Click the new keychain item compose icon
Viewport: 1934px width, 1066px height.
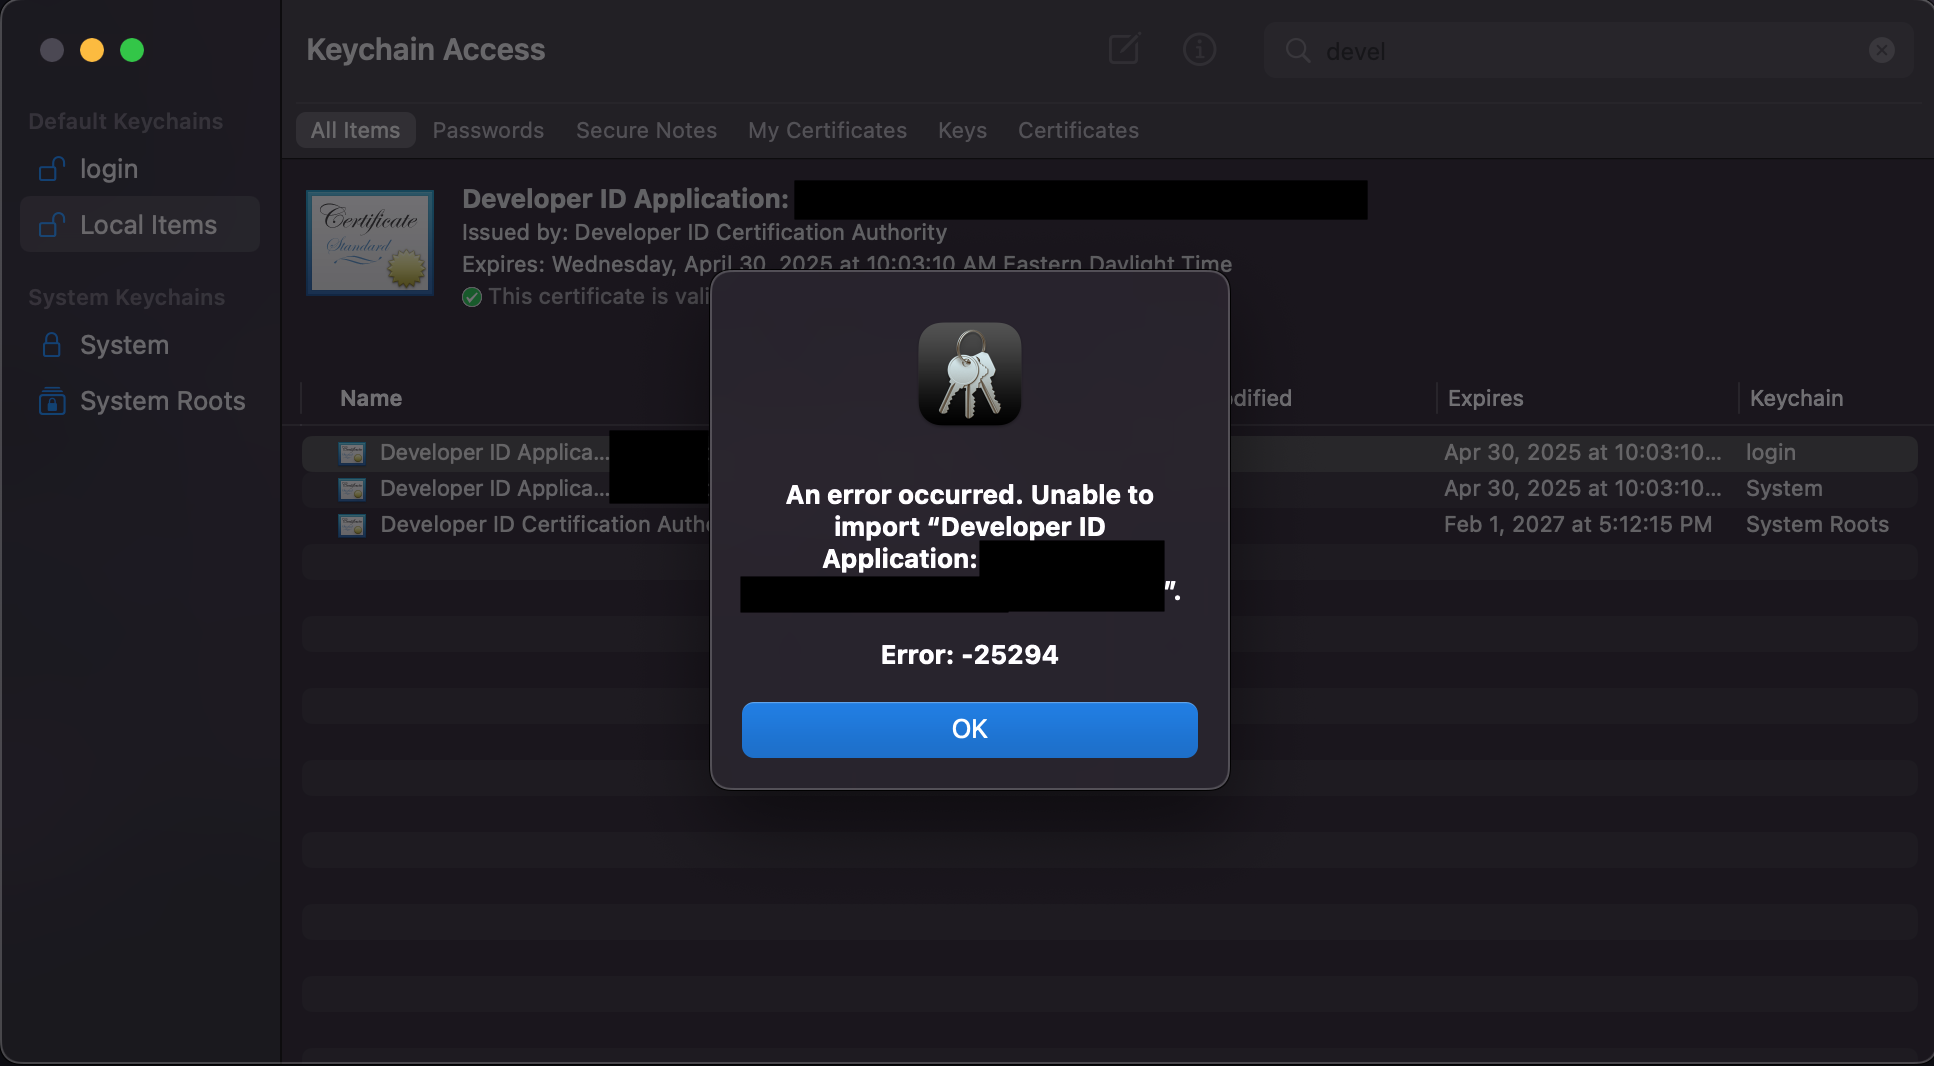[1124, 49]
